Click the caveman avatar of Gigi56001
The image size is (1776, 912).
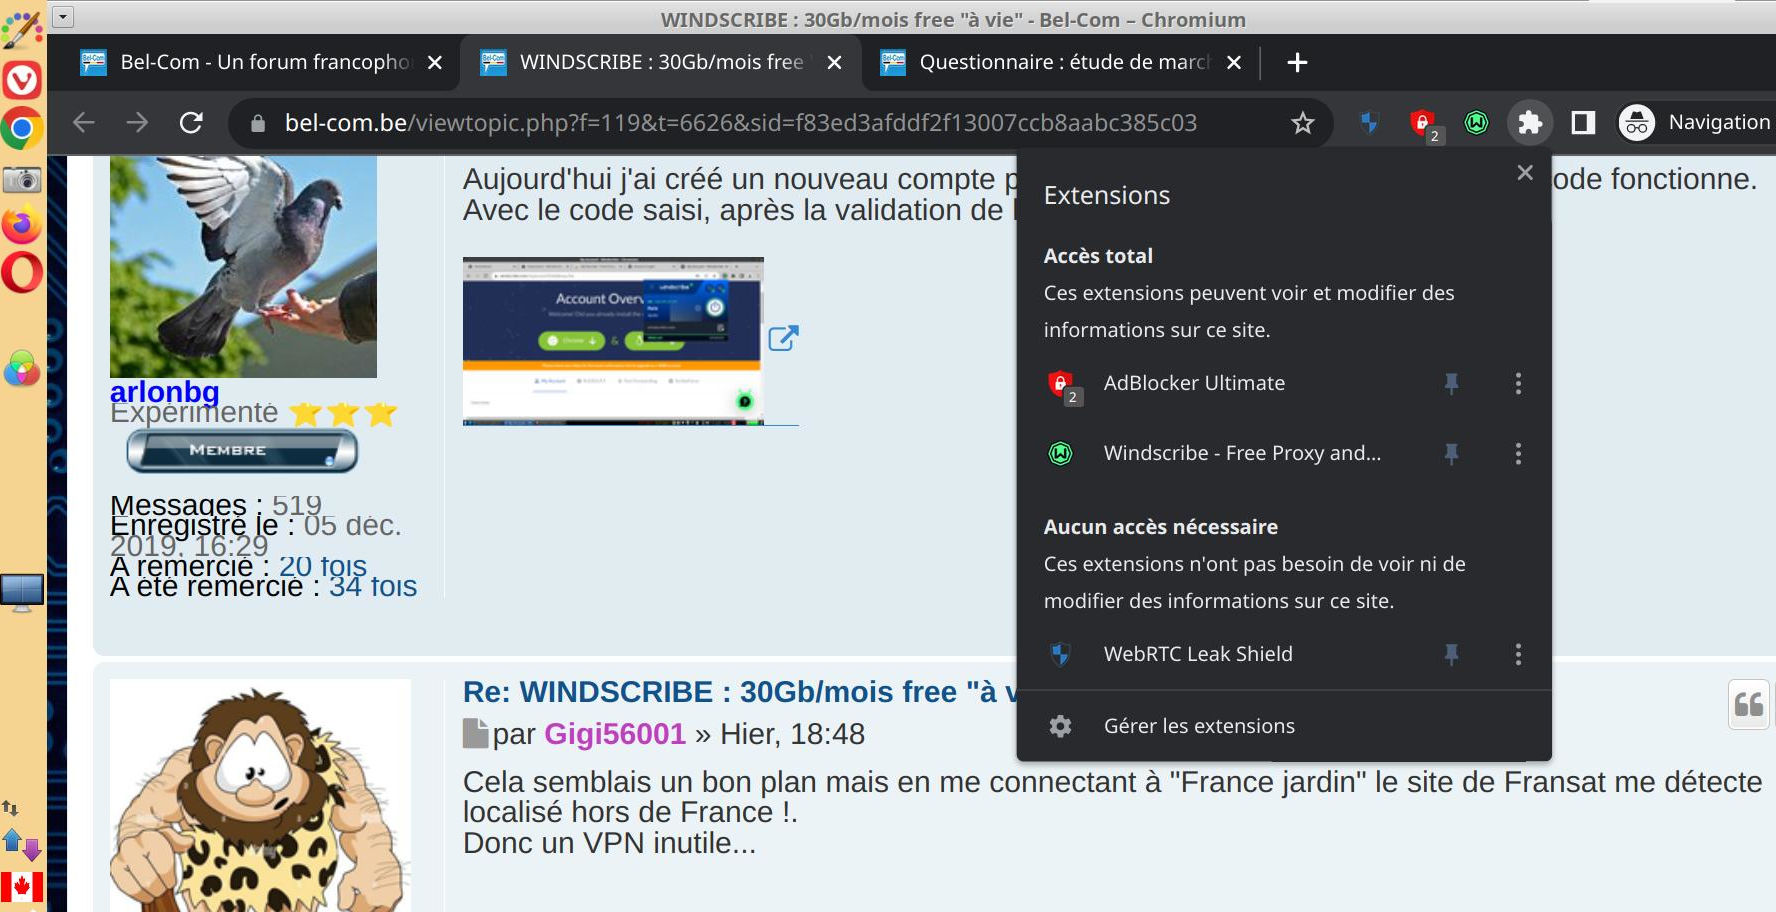click(260, 796)
